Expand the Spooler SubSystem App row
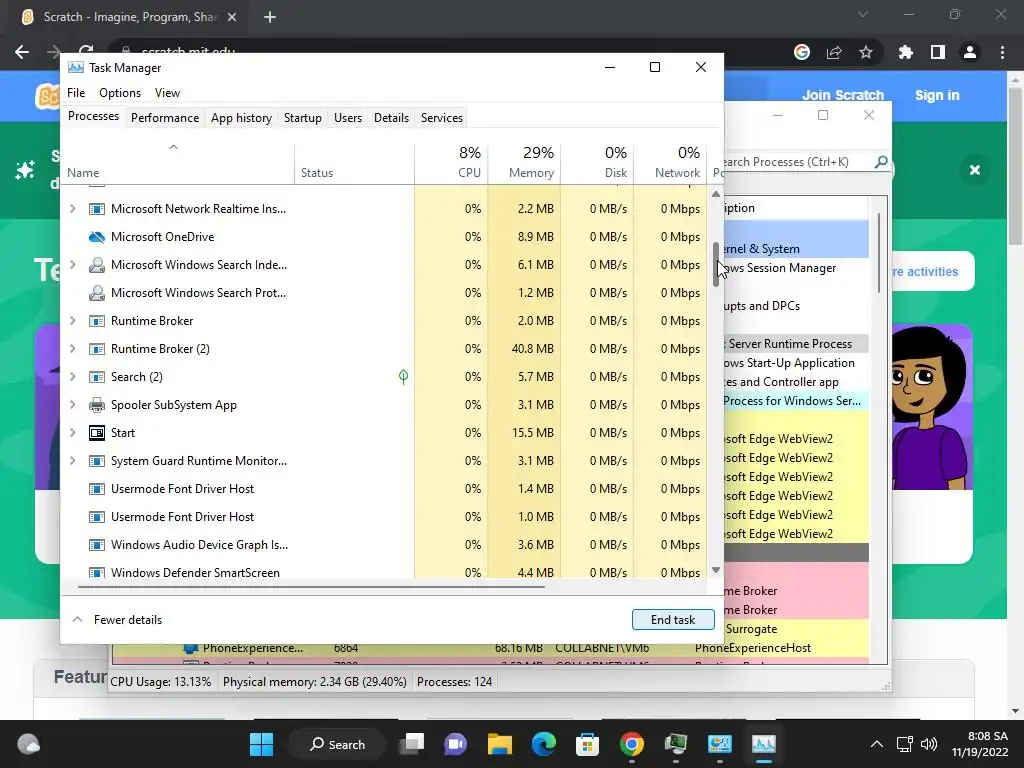This screenshot has width=1024, height=768. (x=72, y=405)
